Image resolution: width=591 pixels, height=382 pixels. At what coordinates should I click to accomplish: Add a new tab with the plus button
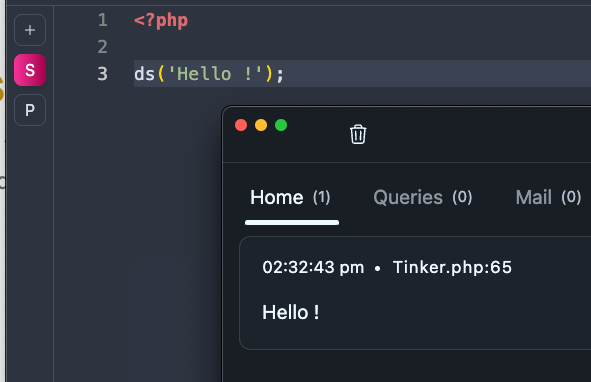(30, 30)
